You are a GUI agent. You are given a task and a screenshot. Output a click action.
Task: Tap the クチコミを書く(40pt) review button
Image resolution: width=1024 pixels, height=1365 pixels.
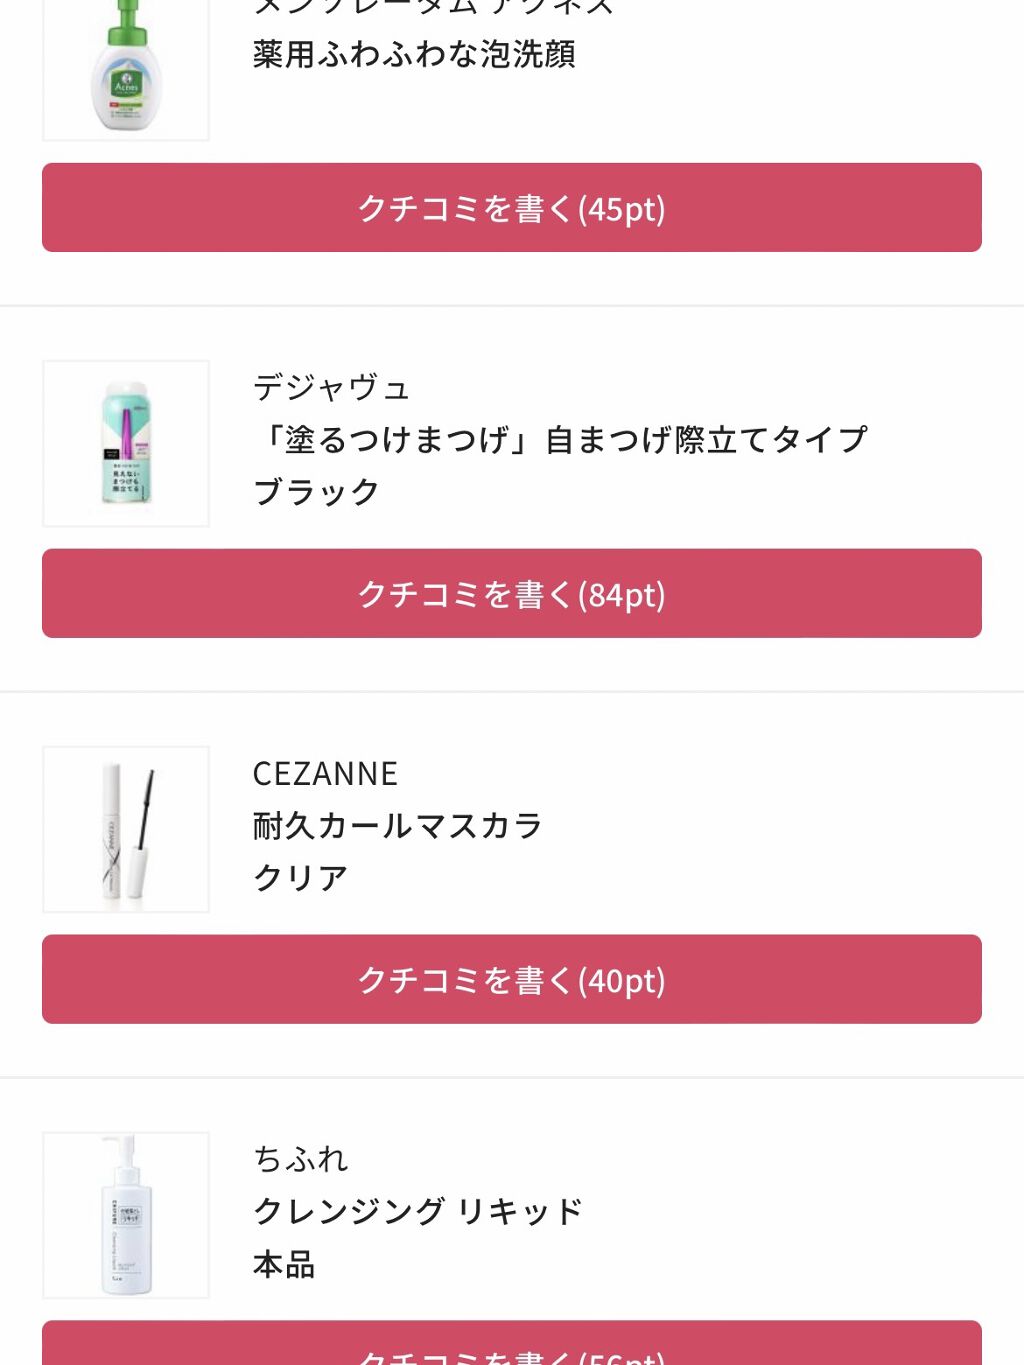click(511, 979)
